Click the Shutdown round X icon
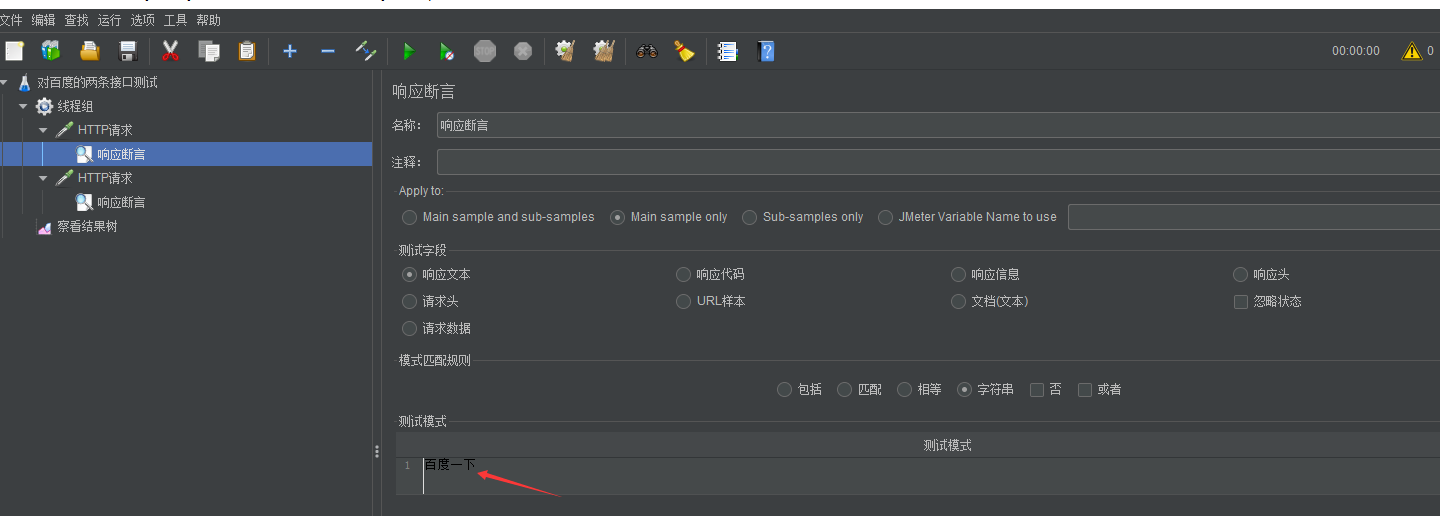The height and width of the screenshot is (516, 1440). click(x=523, y=51)
